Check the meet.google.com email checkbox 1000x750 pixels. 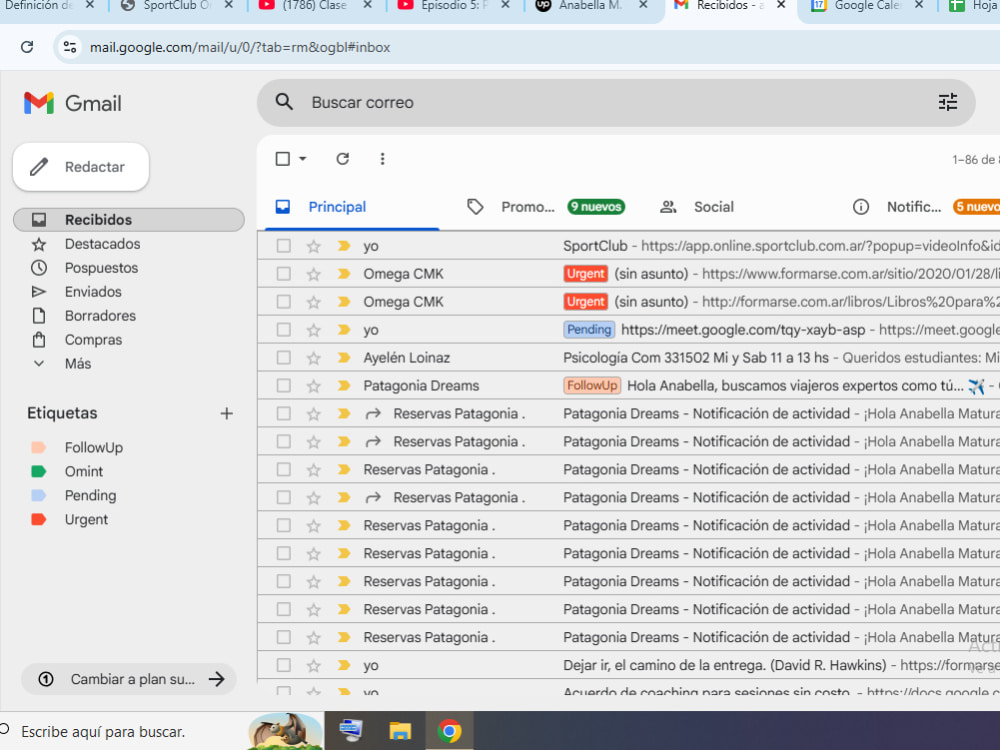[283, 330]
